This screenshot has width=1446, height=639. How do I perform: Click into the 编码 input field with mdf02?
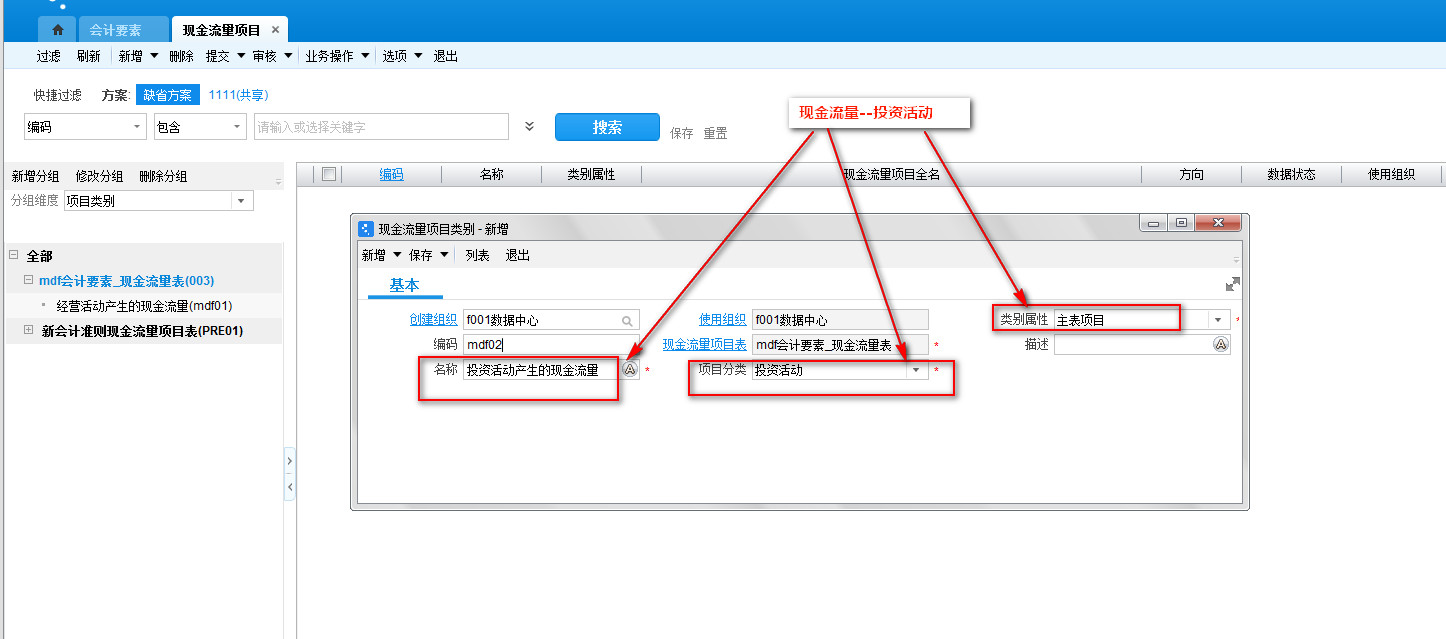(x=550, y=345)
